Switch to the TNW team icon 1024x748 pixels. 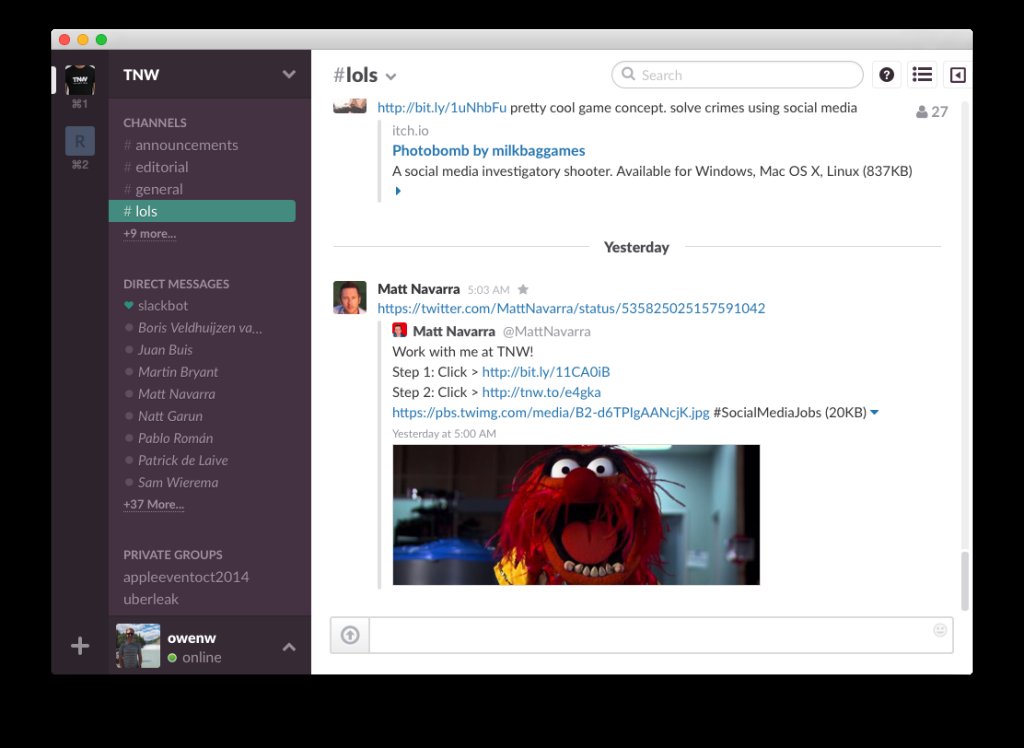tap(80, 80)
